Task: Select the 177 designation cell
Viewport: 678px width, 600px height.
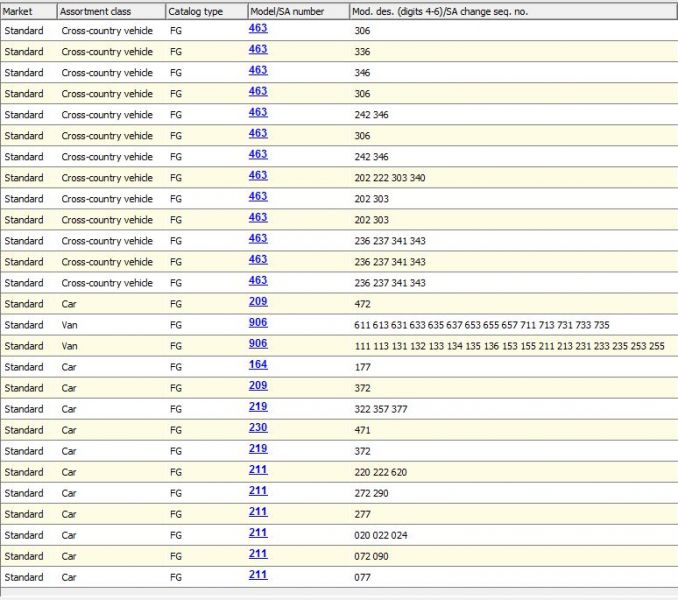Action: point(362,367)
